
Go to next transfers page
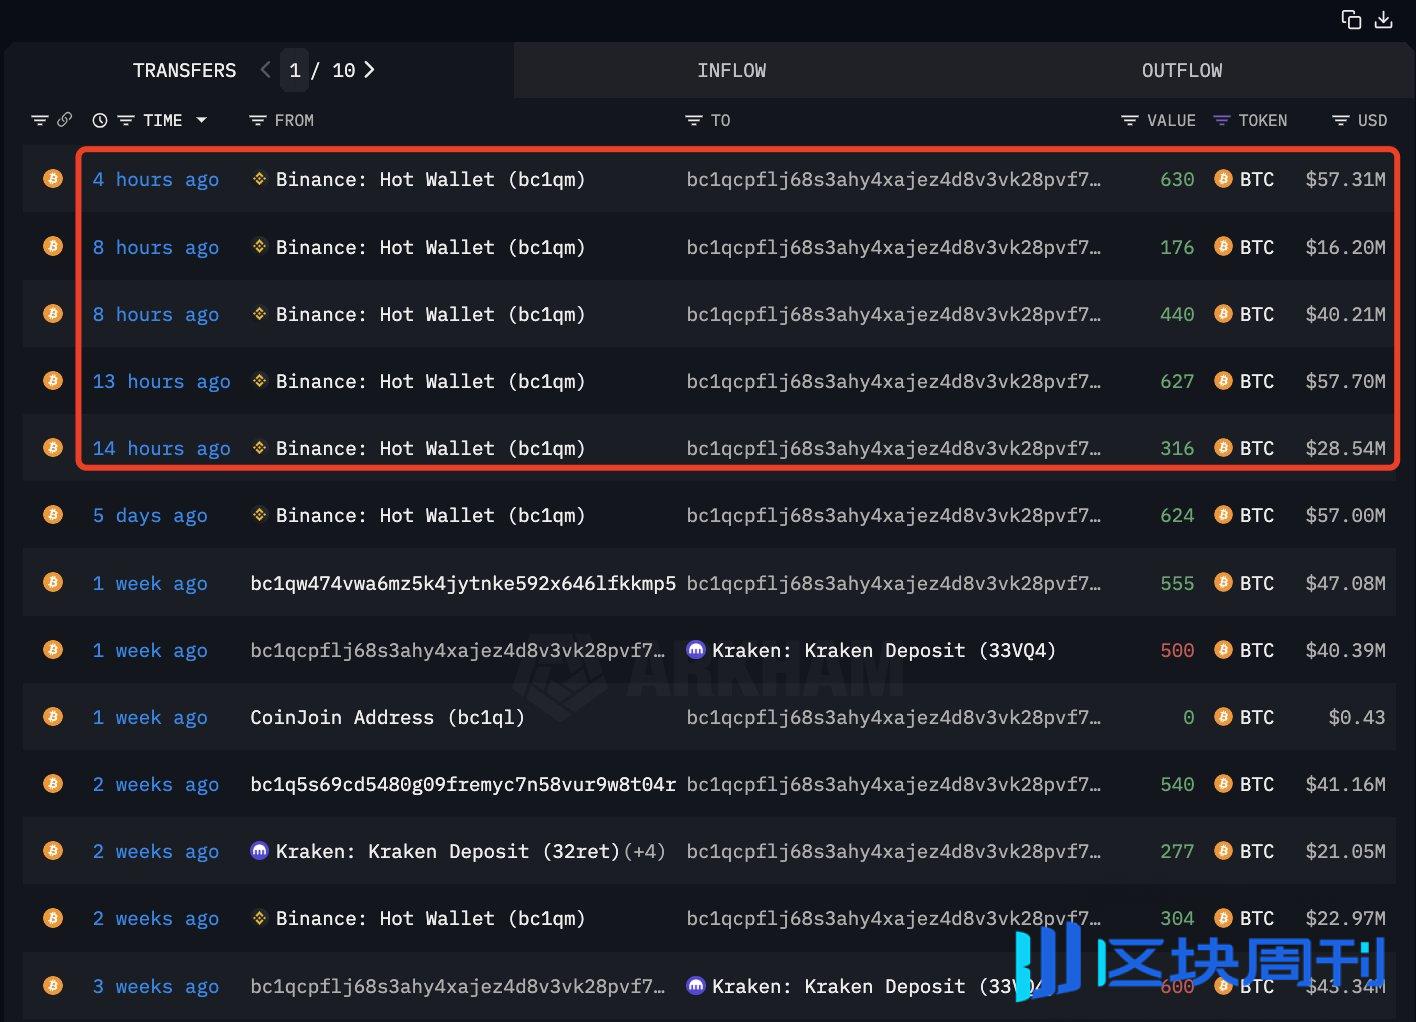point(369,70)
